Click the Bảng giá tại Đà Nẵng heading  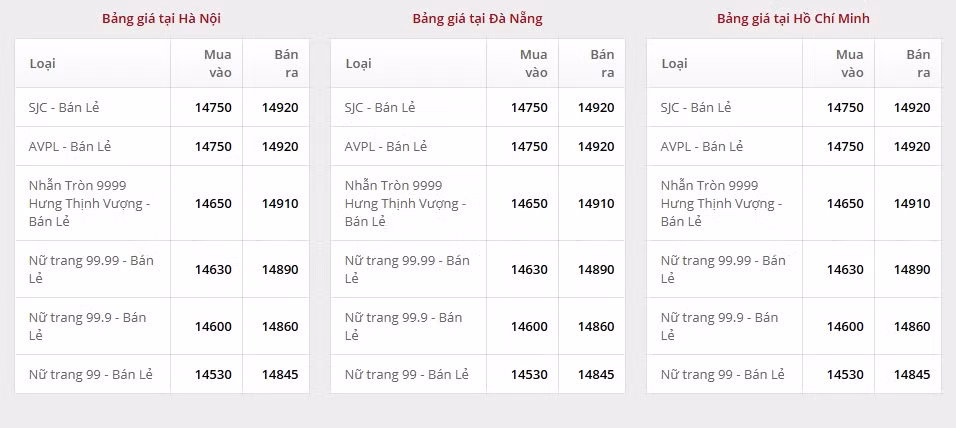[x=477, y=19]
